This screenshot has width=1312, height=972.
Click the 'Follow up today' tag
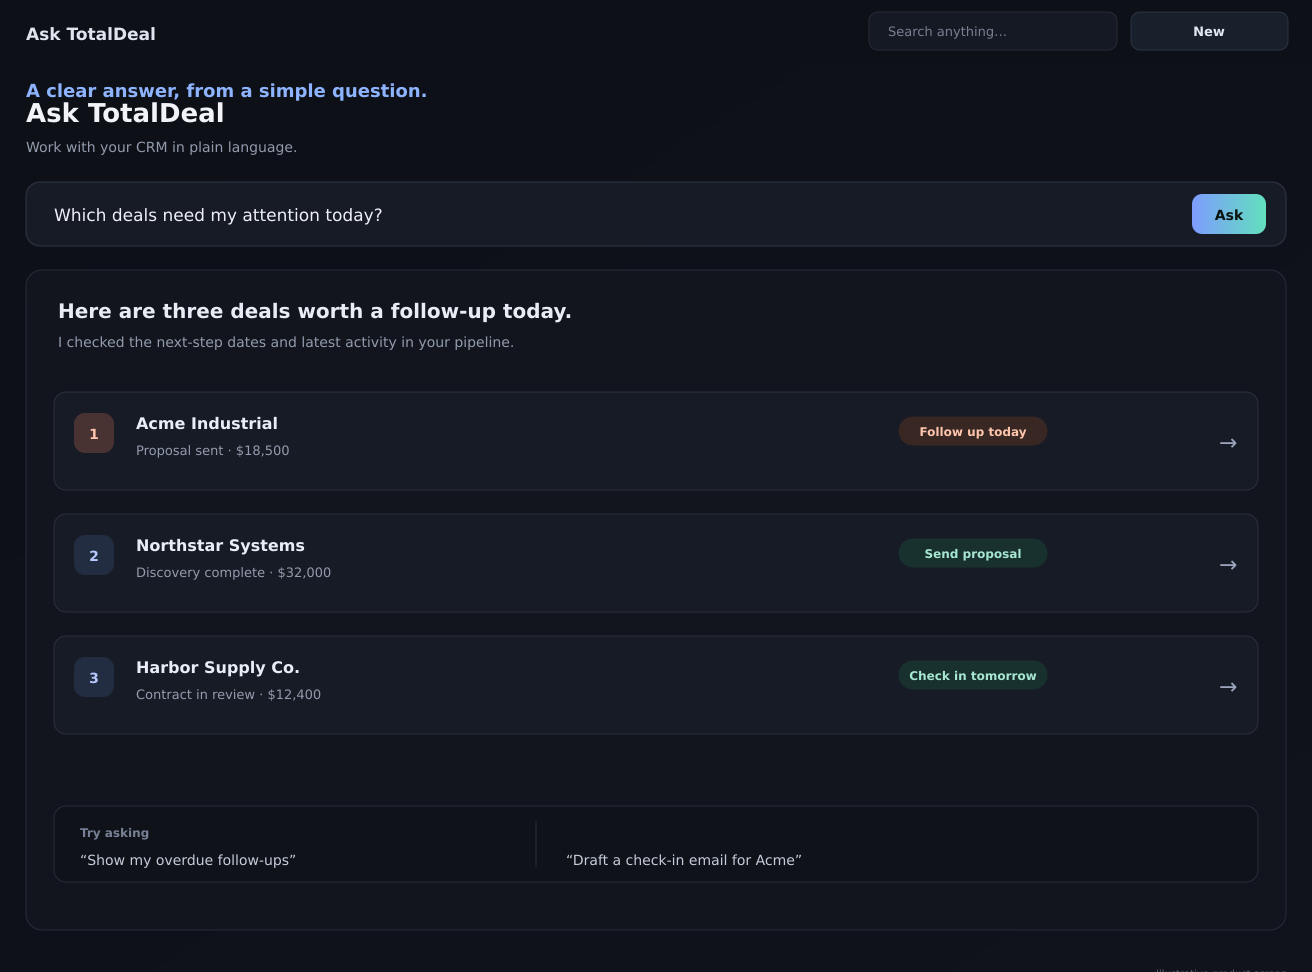coord(973,431)
